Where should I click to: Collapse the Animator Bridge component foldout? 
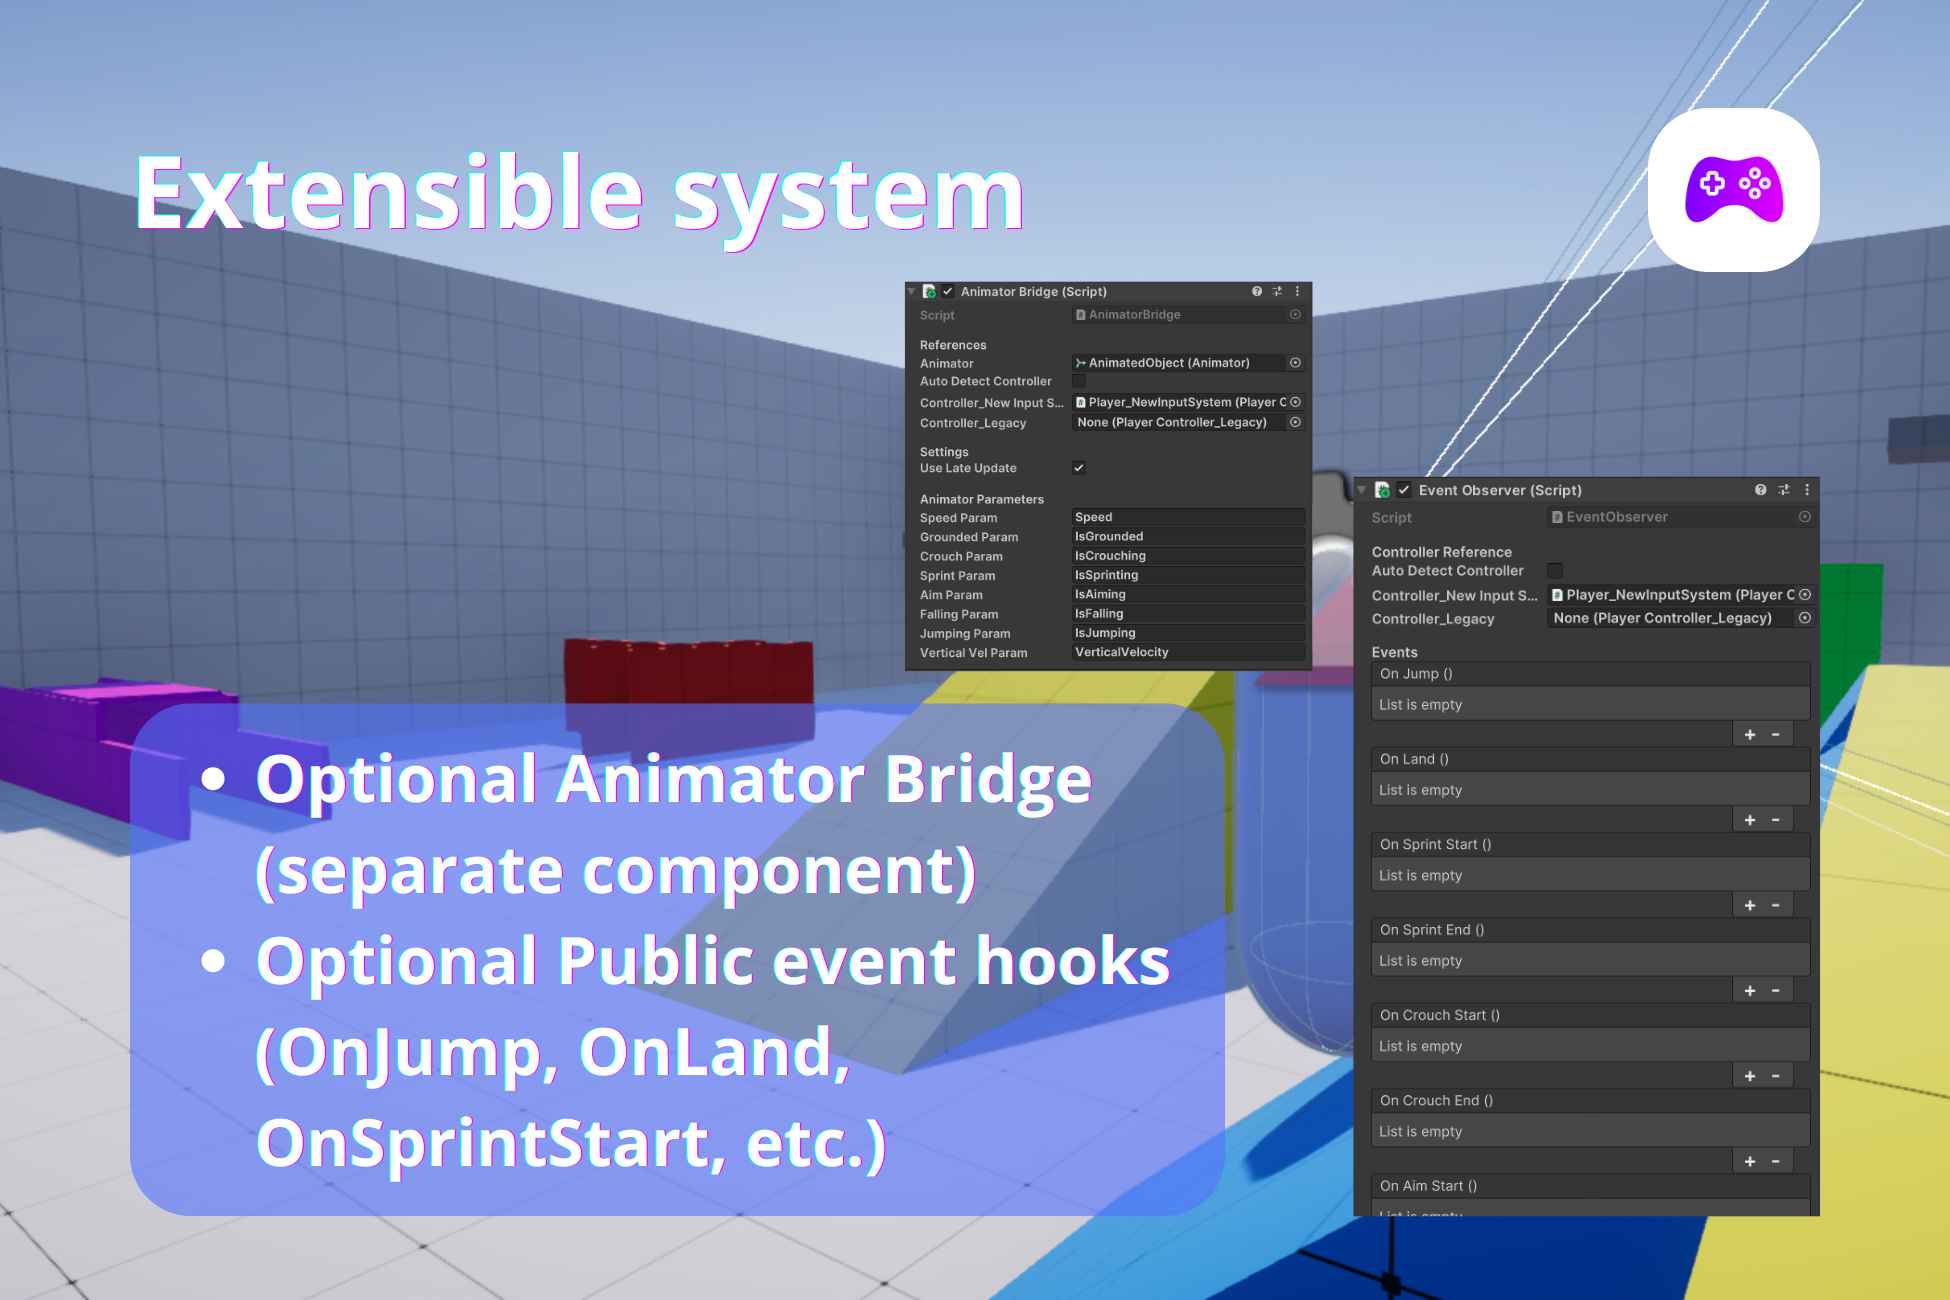(911, 291)
